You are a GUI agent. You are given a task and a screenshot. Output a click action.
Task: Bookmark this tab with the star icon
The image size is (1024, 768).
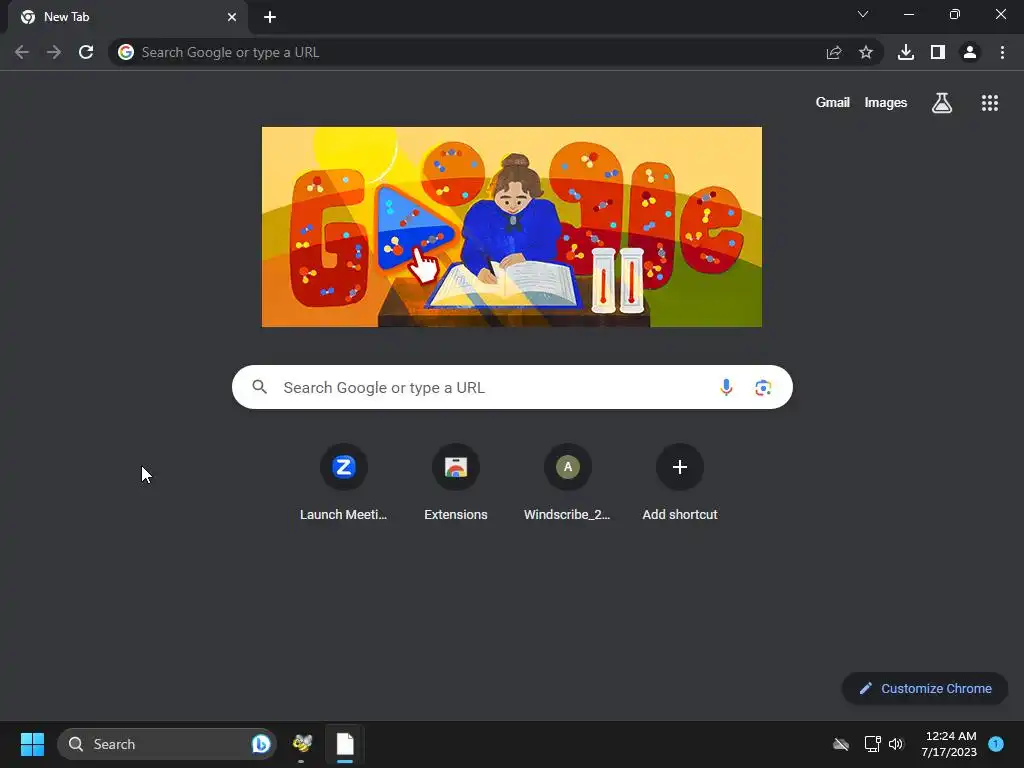(x=866, y=52)
